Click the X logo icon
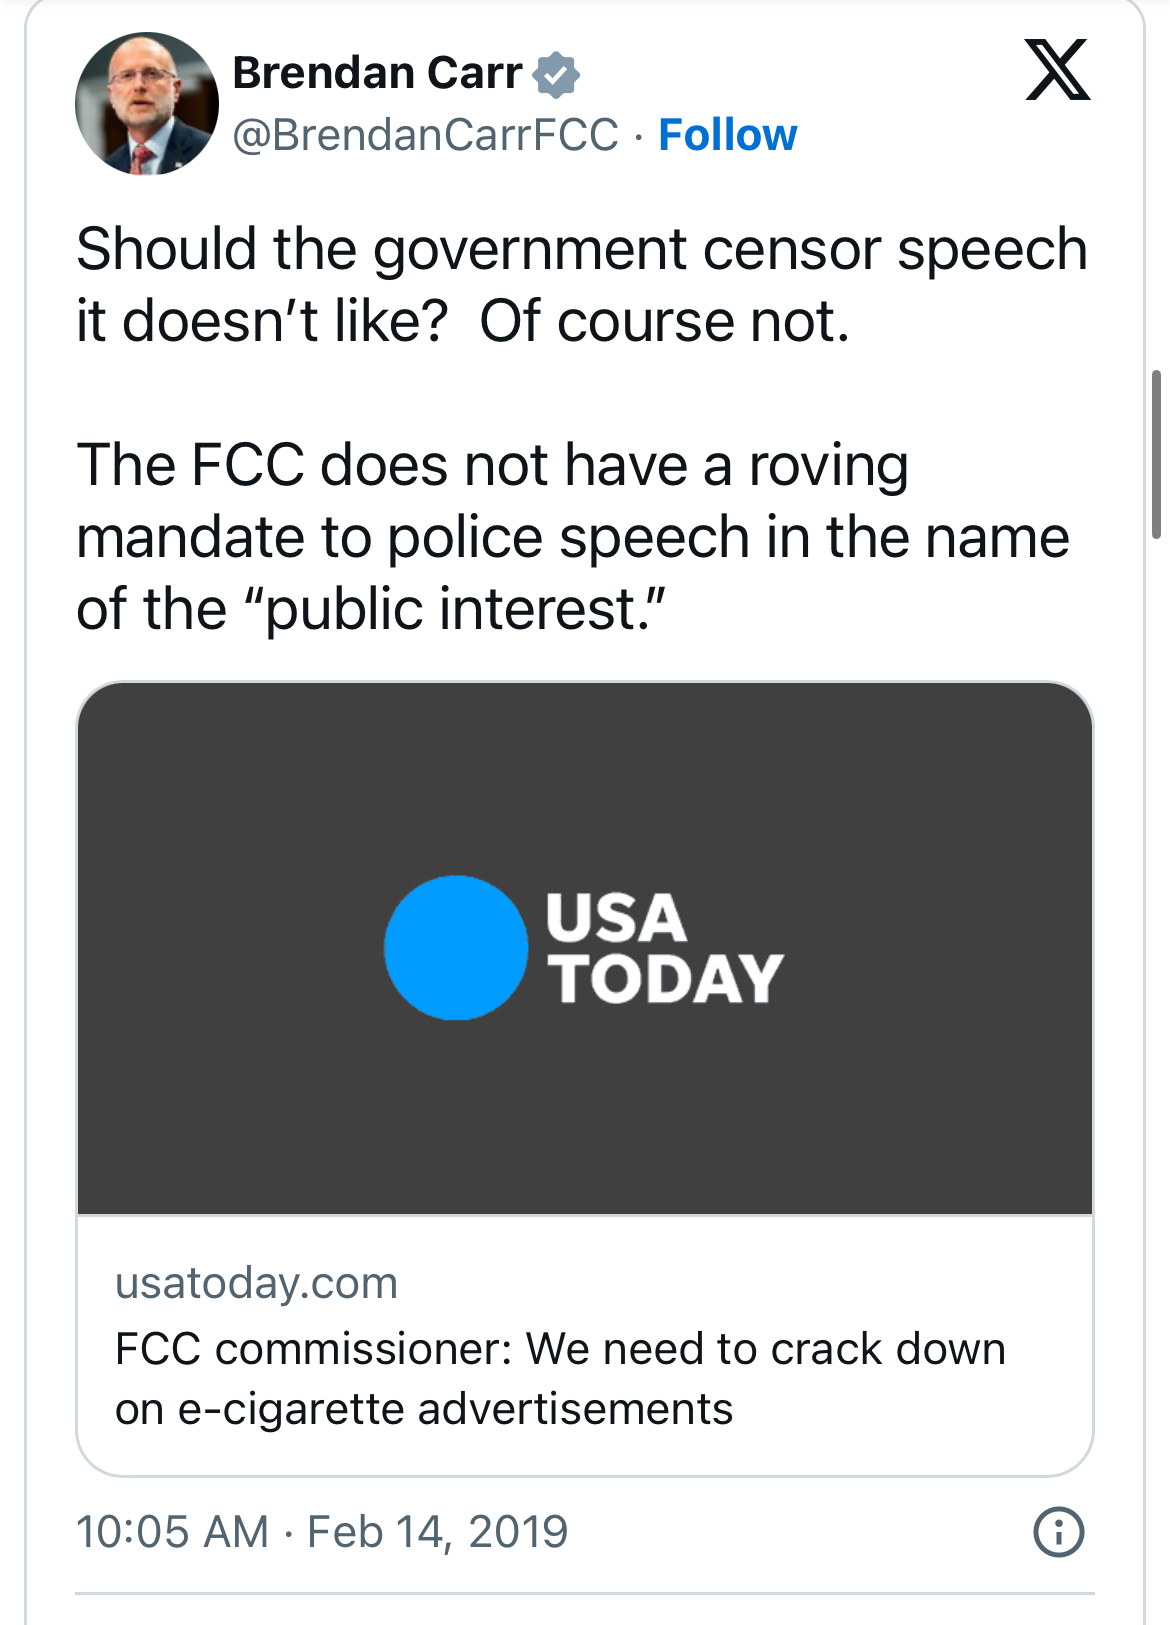Image resolution: width=1170 pixels, height=1625 pixels. 1057,70
